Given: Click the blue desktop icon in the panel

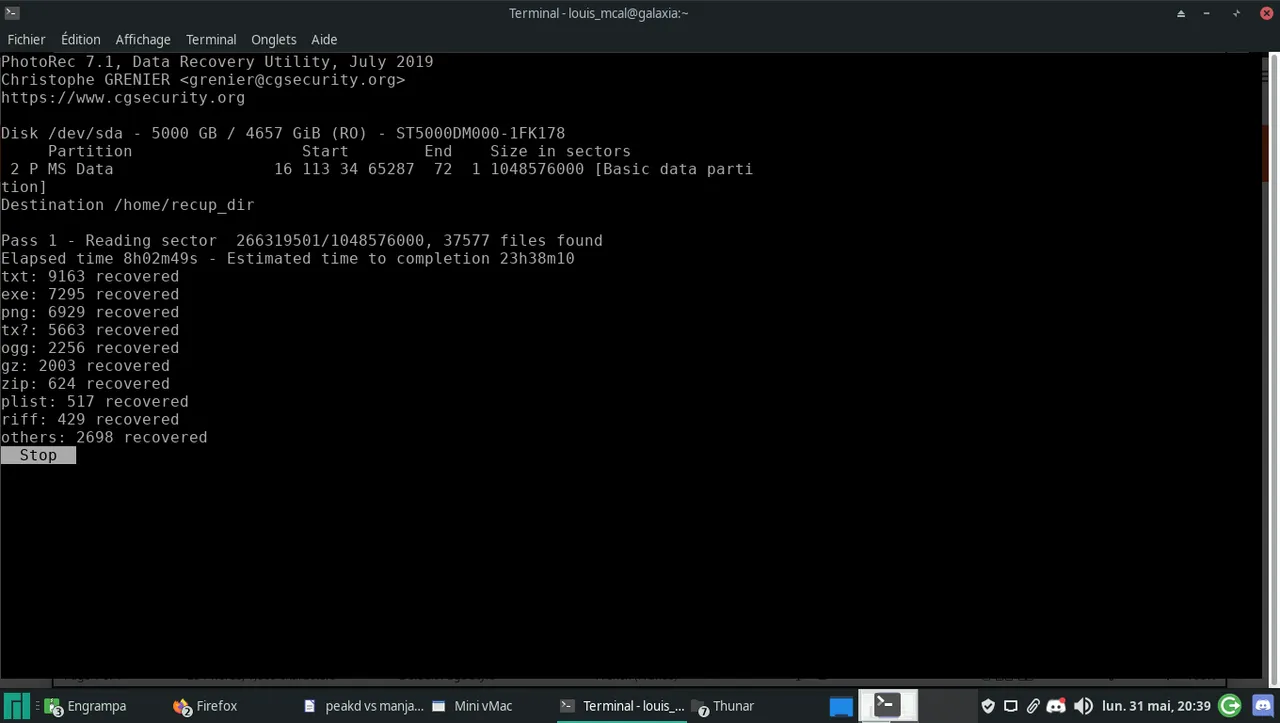Looking at the screenshot, I should [841, 706].
